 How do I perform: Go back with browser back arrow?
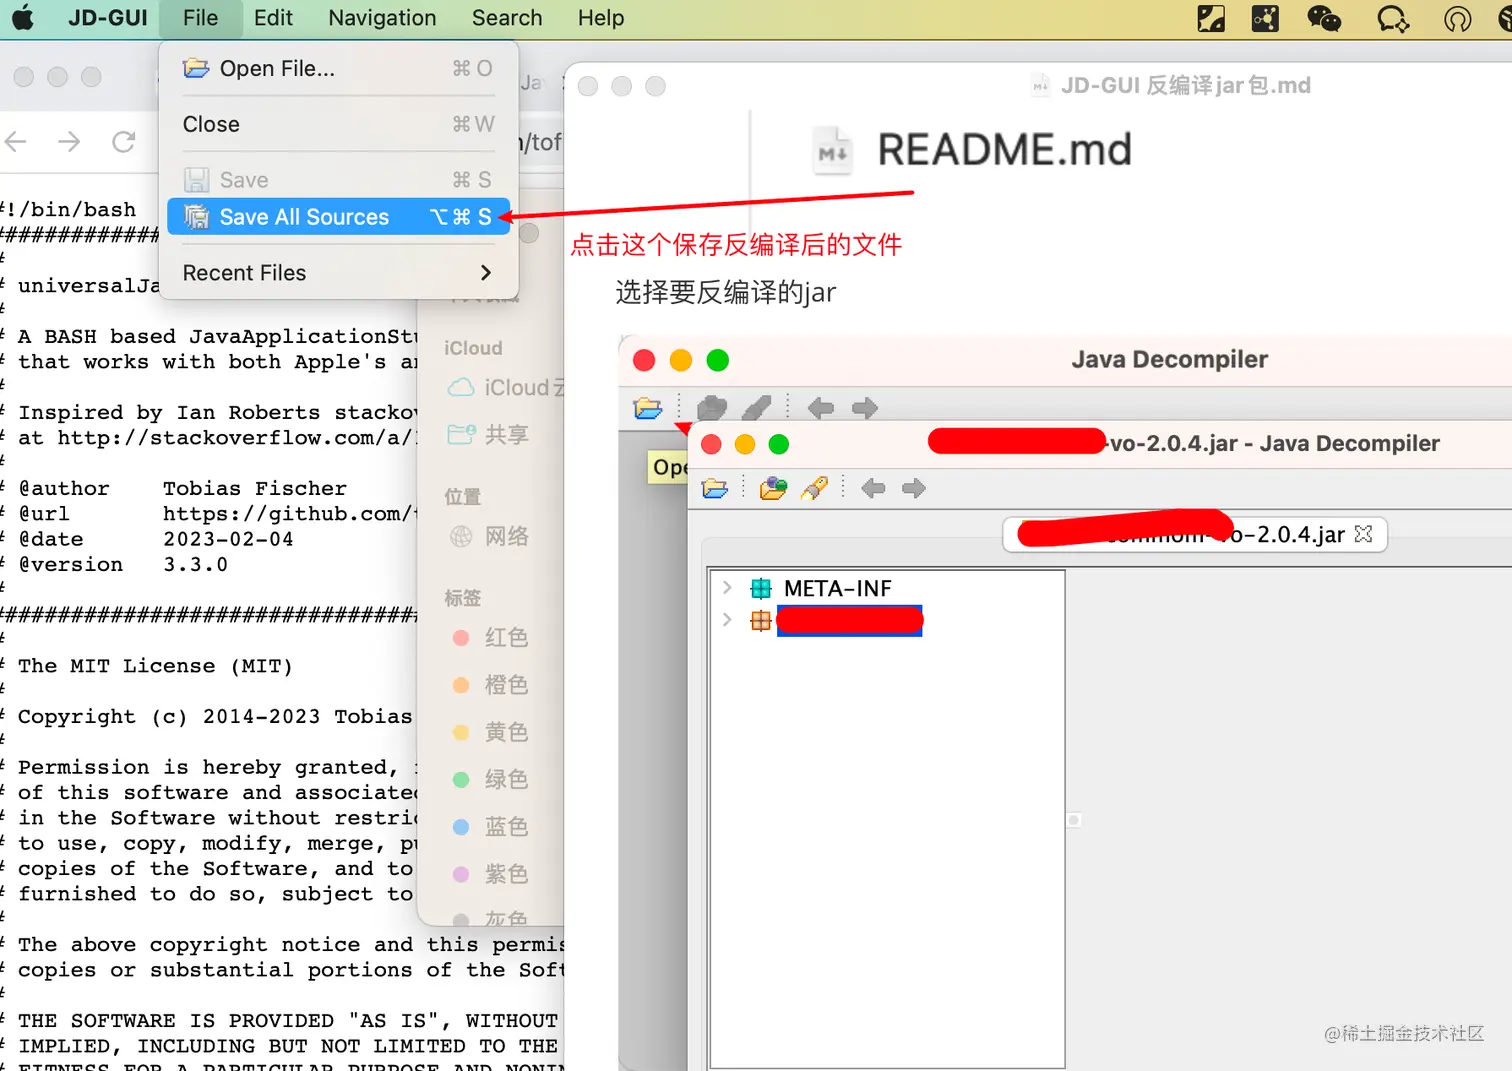(16, 142)
